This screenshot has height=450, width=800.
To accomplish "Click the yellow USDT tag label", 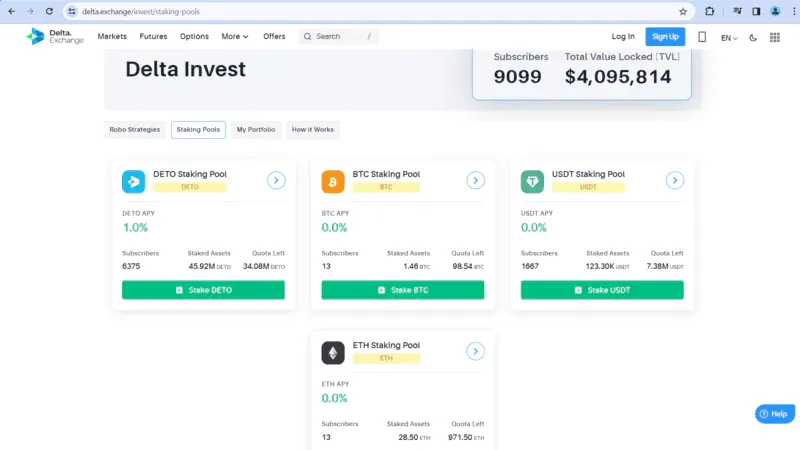I will (588, 187).
